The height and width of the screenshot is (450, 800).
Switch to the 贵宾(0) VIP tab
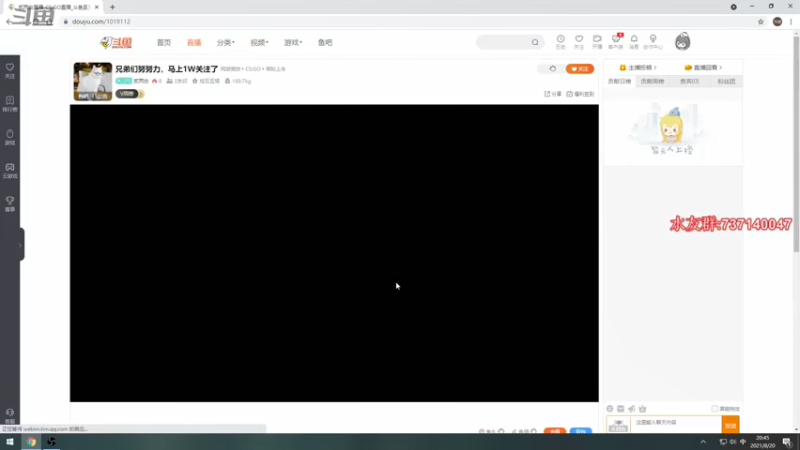(689, 81)
